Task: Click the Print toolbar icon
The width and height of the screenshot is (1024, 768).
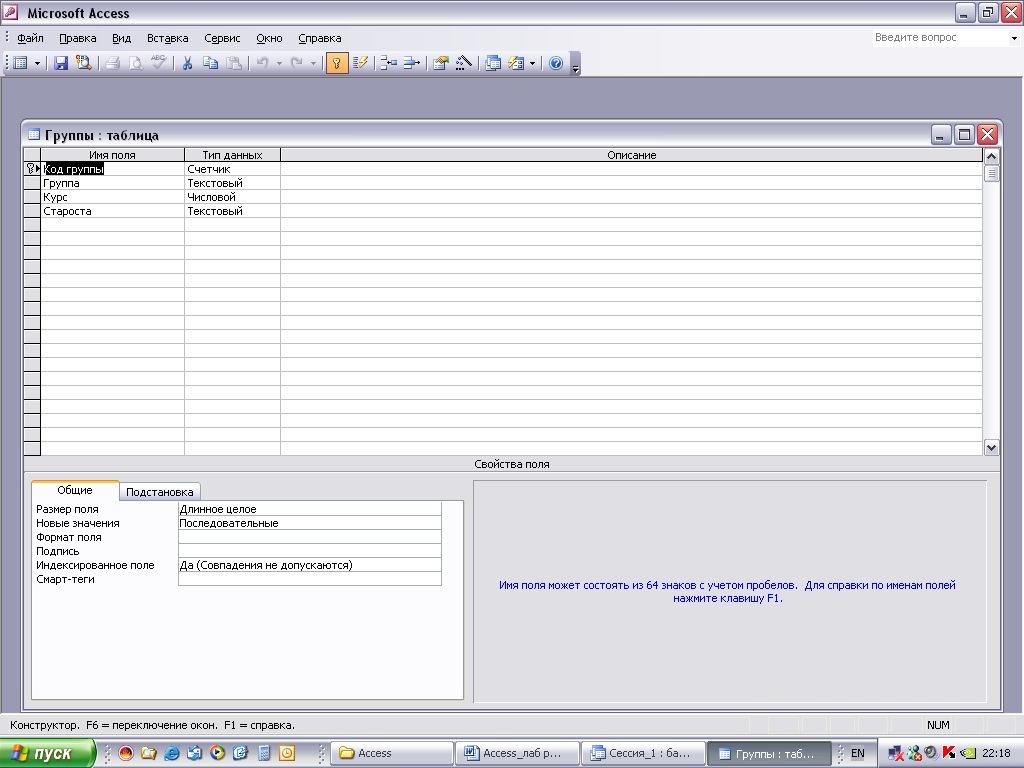Action: click(x=113, y=63)
